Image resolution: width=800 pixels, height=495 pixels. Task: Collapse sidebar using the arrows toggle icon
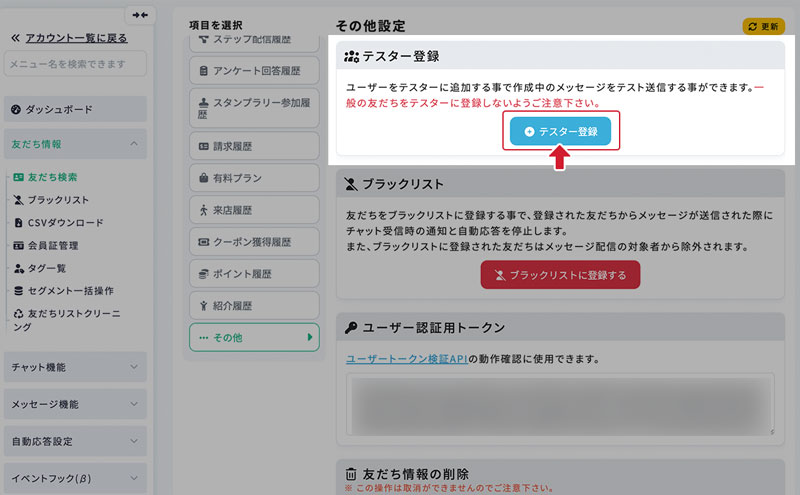coord(139,14)
